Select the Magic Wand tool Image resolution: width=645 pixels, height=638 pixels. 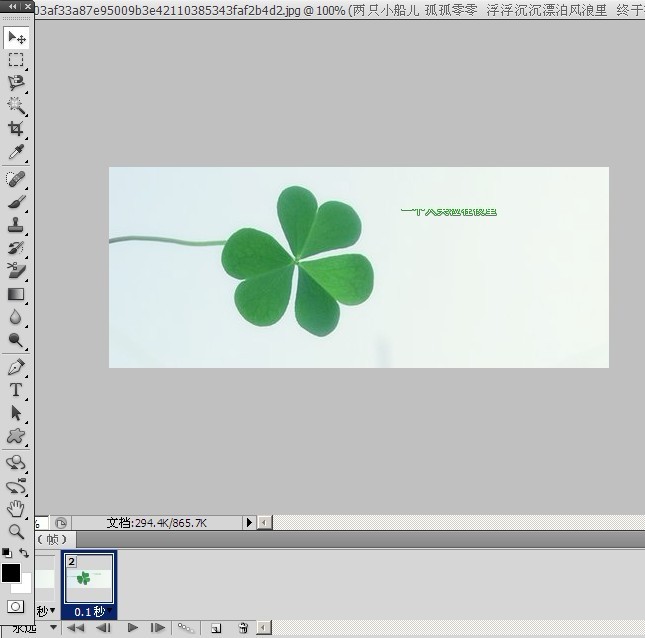click(16, 106)
